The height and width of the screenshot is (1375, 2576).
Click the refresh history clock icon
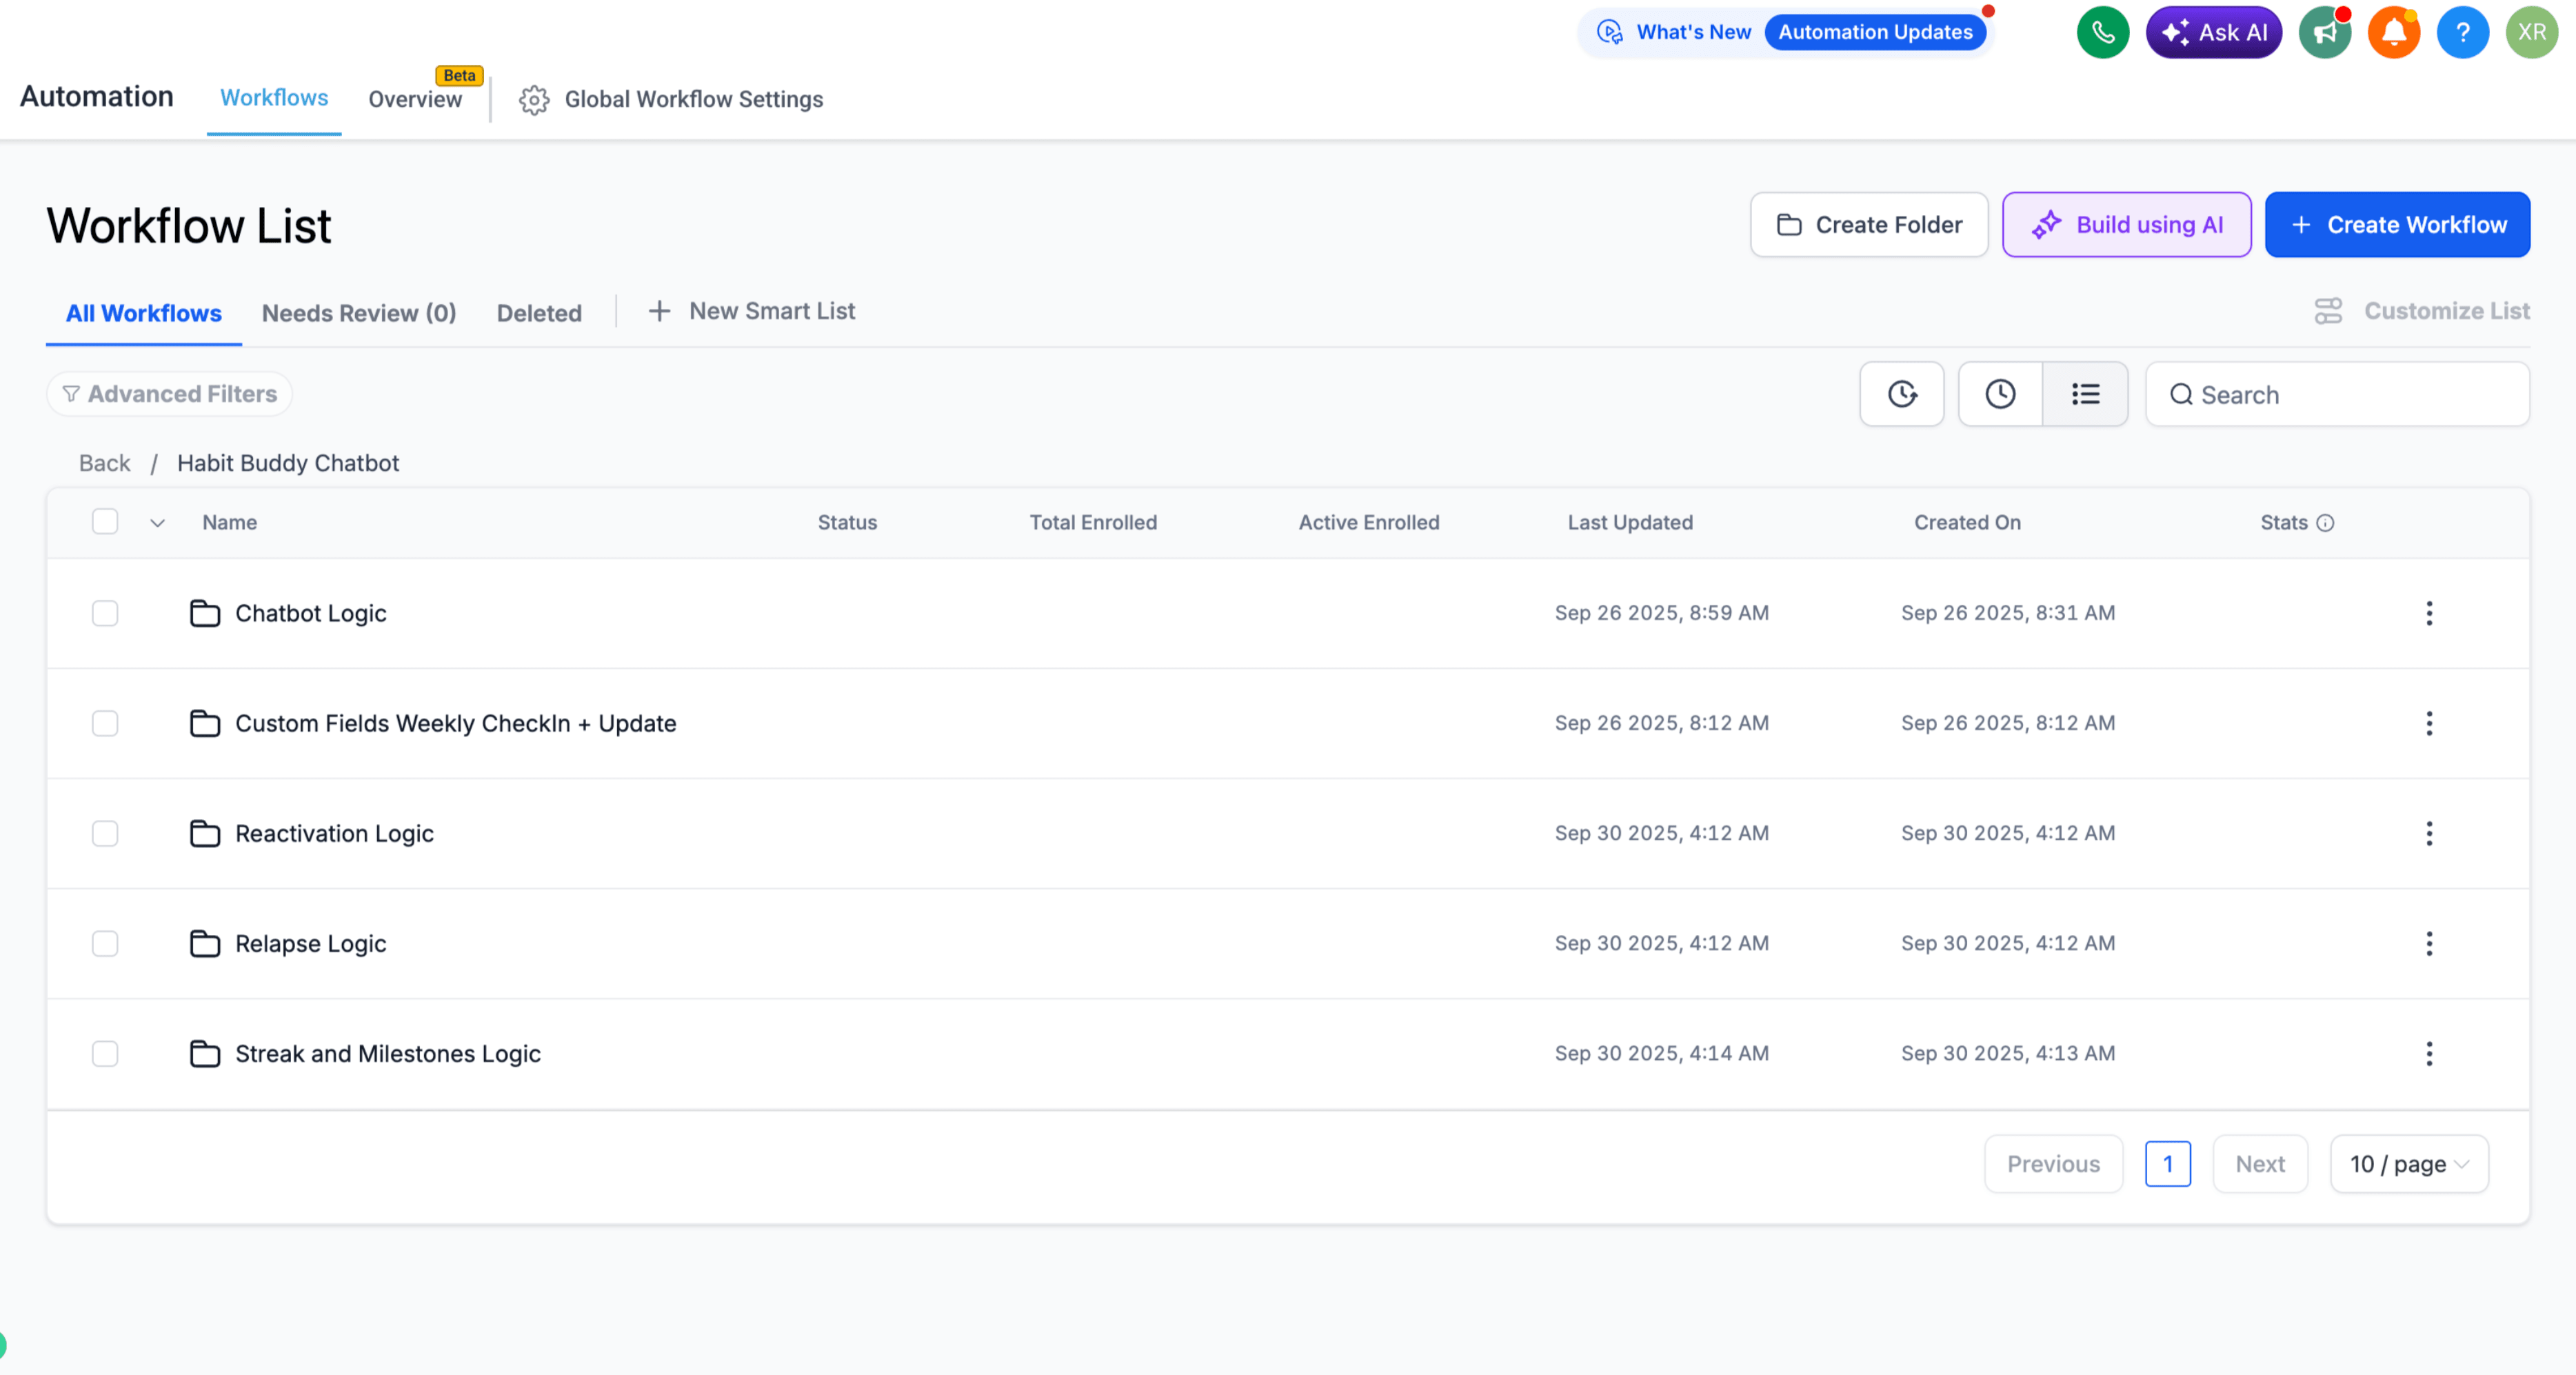[1902, 394]
